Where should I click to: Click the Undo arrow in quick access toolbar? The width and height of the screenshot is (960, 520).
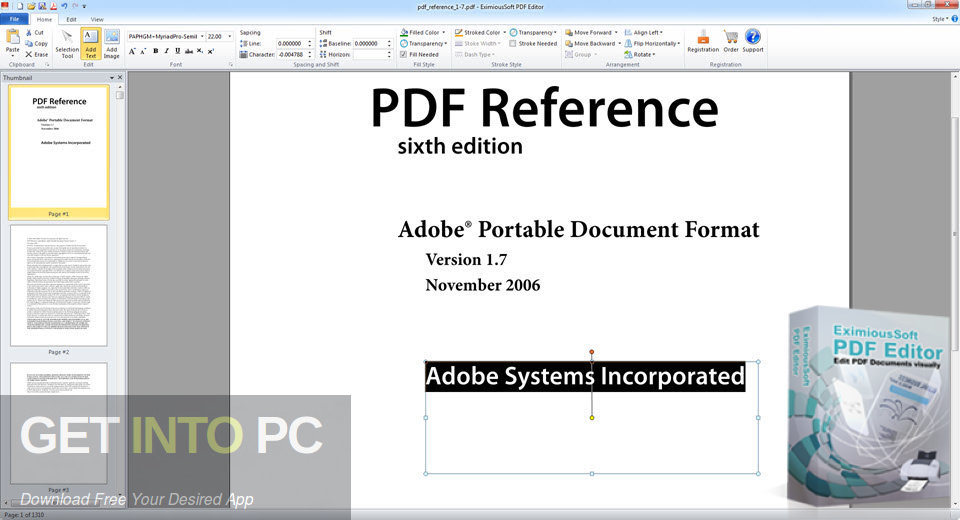pyautogui.click(x=64, y=6)
